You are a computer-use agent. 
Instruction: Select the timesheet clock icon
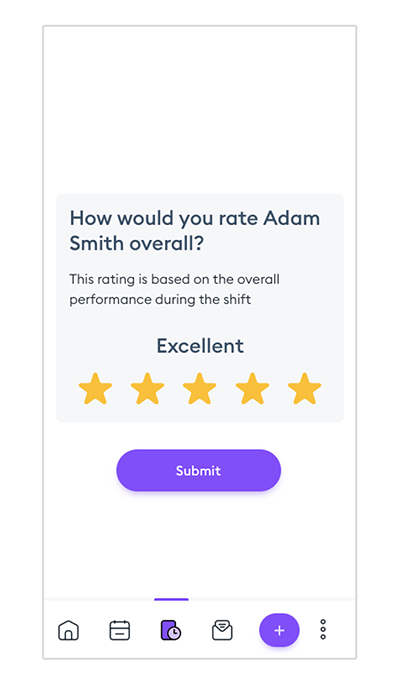point(171,630)
